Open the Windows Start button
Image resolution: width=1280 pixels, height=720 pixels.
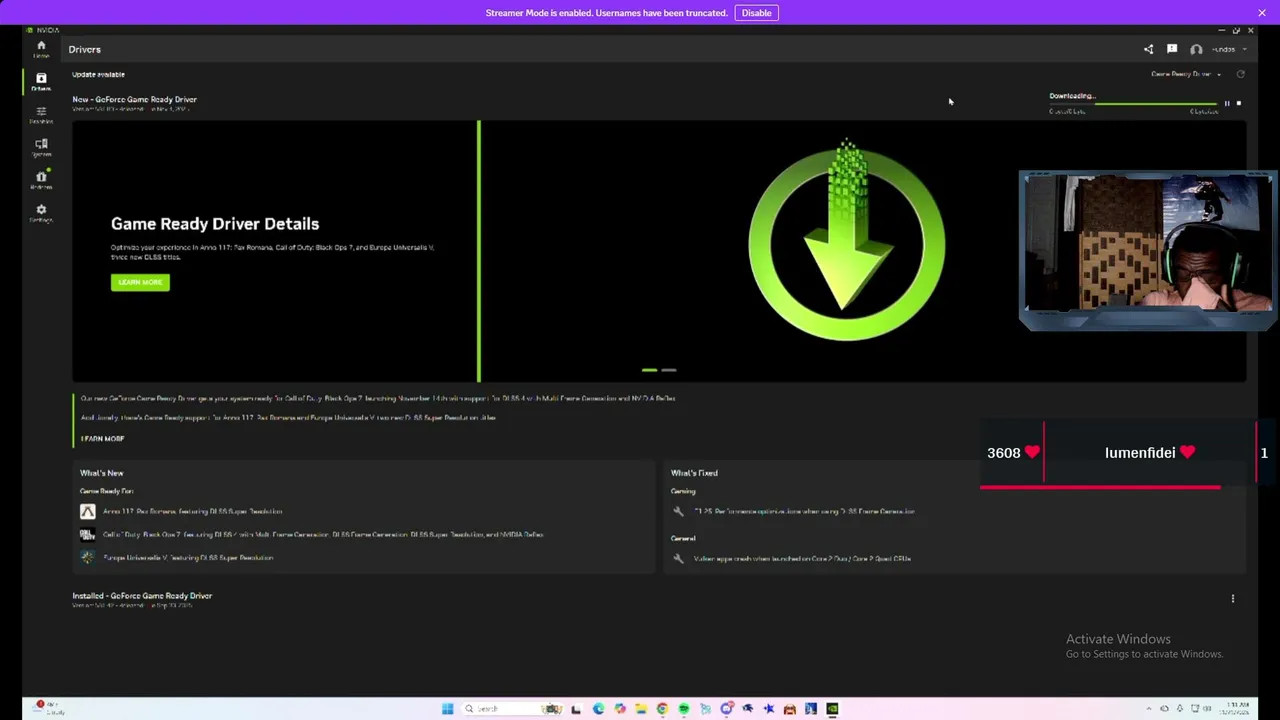[447, 709]
